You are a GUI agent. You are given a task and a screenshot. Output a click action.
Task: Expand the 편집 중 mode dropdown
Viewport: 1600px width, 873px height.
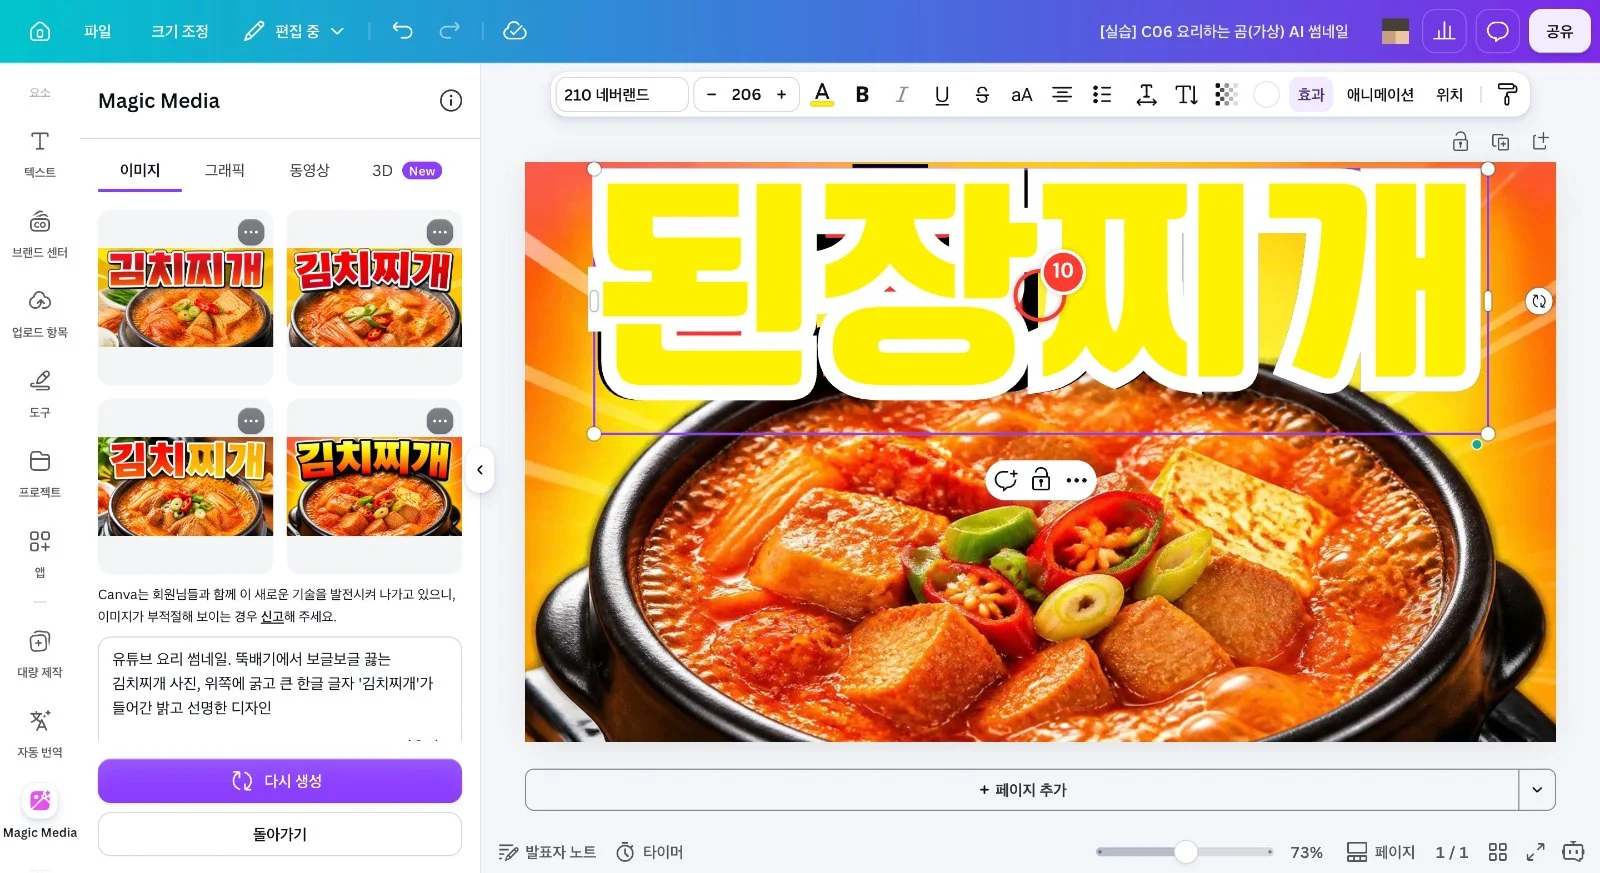coord(294,31)
